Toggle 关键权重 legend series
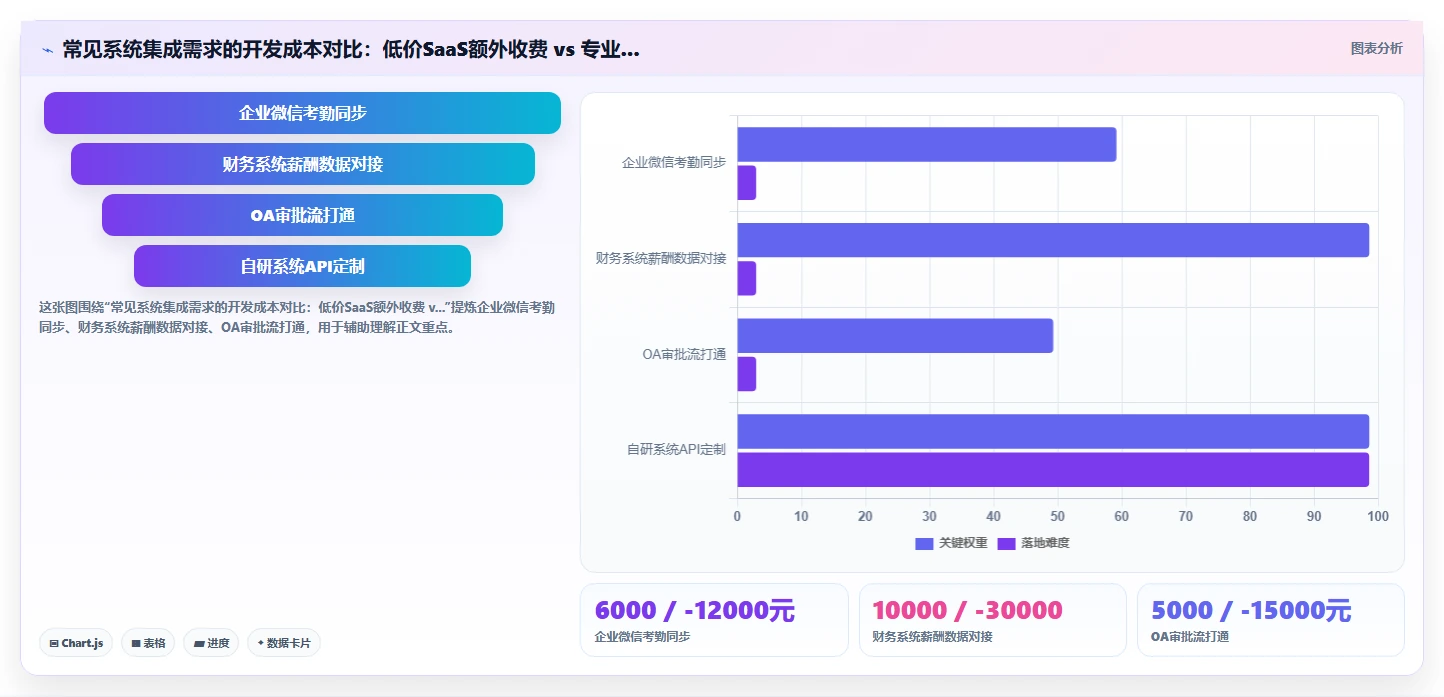Viewport: 1444px width, 697px height. (x=951, y=543)
